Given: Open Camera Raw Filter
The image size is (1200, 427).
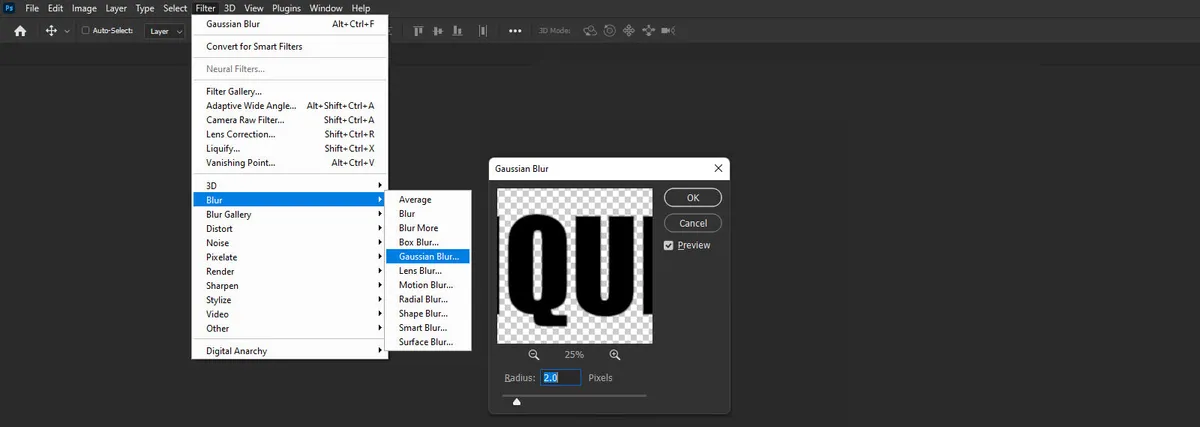Looking at the screenshot, I should [x=290, y=120].
